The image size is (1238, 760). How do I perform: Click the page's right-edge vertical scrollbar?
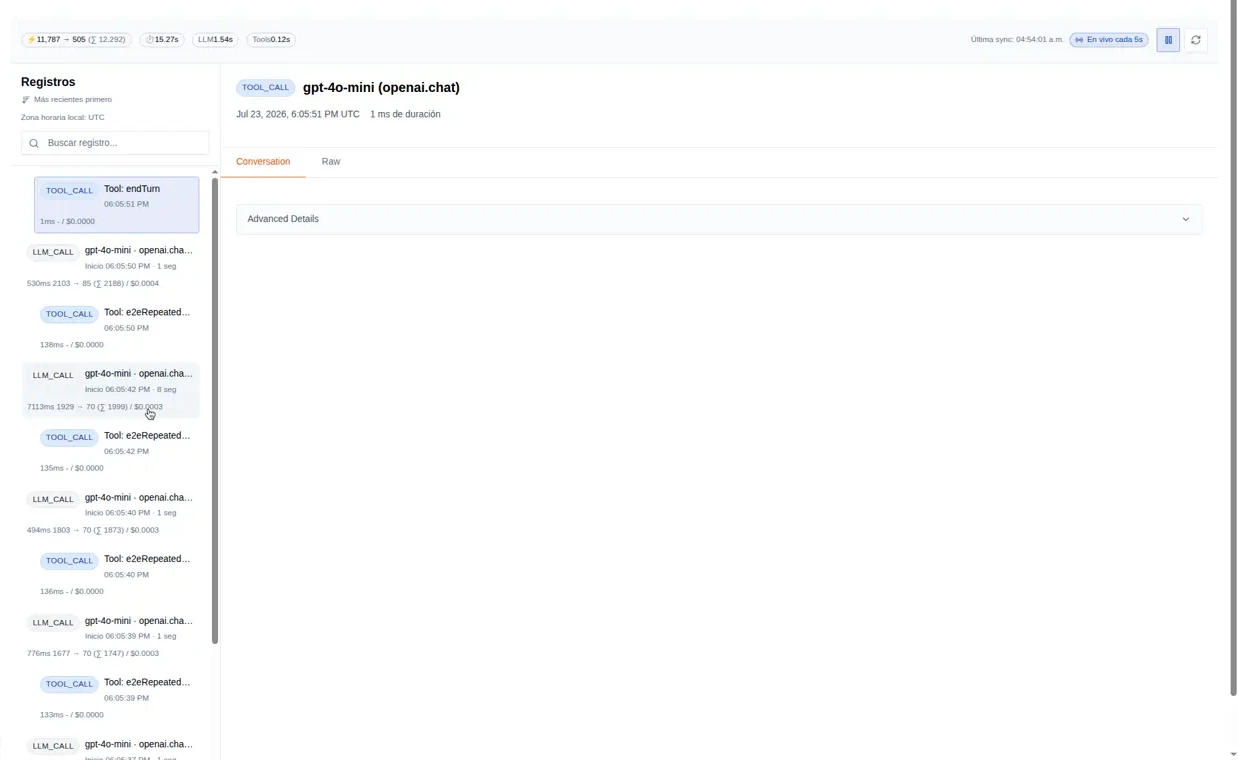pyautogui.click(x=1233, y=350)
